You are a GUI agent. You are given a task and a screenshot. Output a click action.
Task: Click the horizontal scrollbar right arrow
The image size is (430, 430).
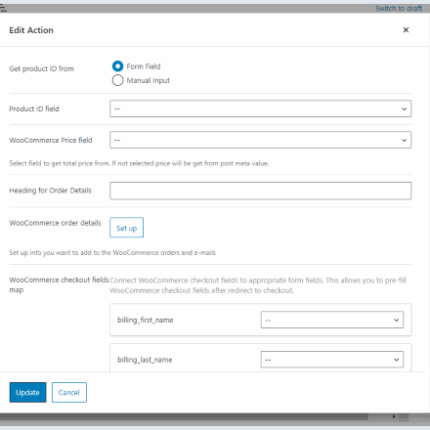(x=394, y=416)
